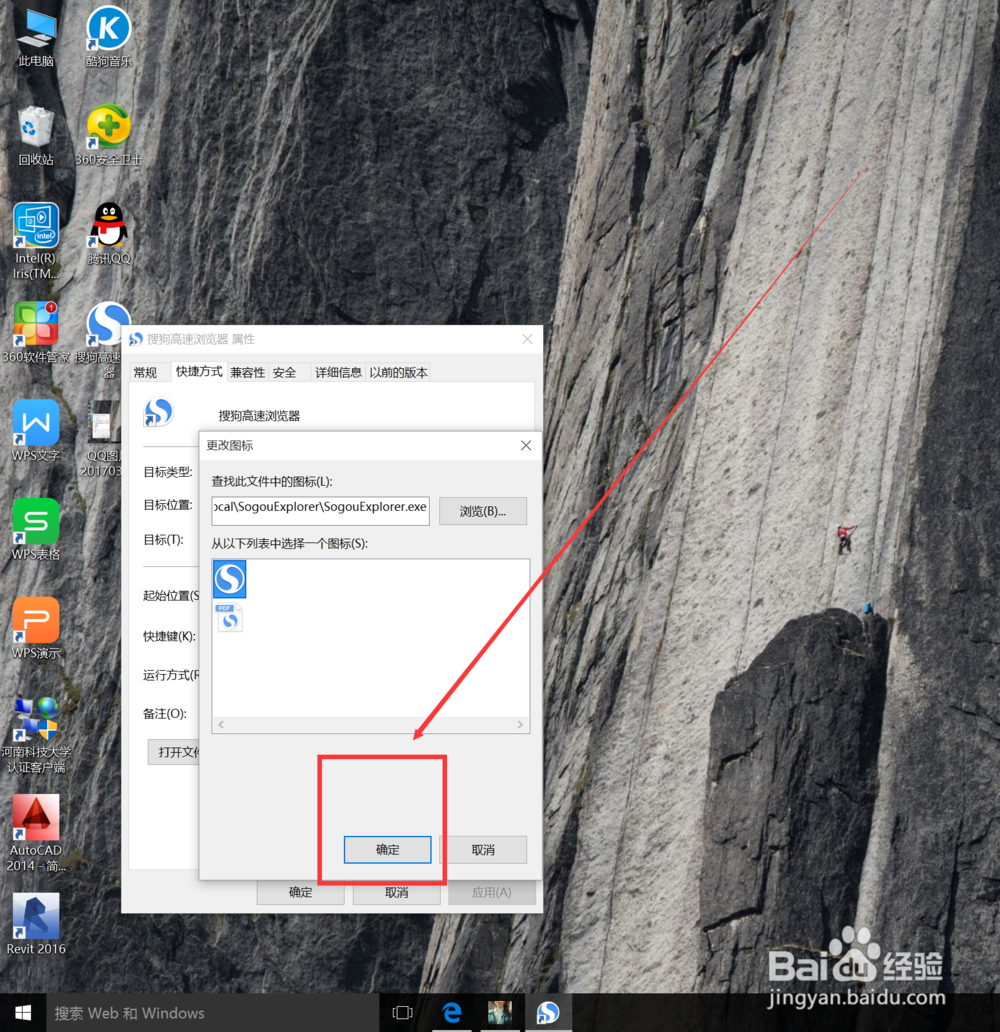The height and width of the screenshot is (1032, 1000).
Task: Click the icon file path input field
Action: click(x=321, y=511)
